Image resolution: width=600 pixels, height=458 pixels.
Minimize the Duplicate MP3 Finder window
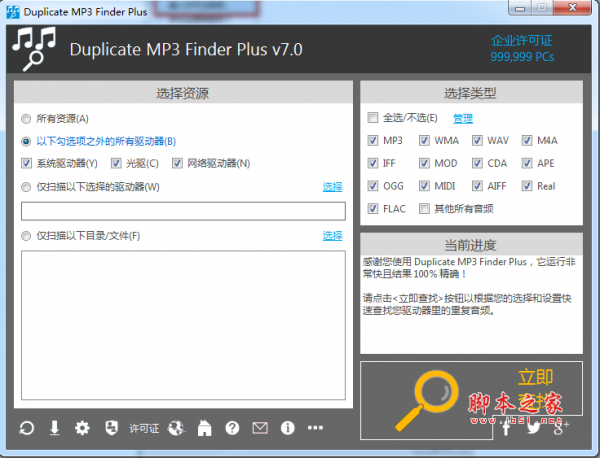tap(520, 8)
